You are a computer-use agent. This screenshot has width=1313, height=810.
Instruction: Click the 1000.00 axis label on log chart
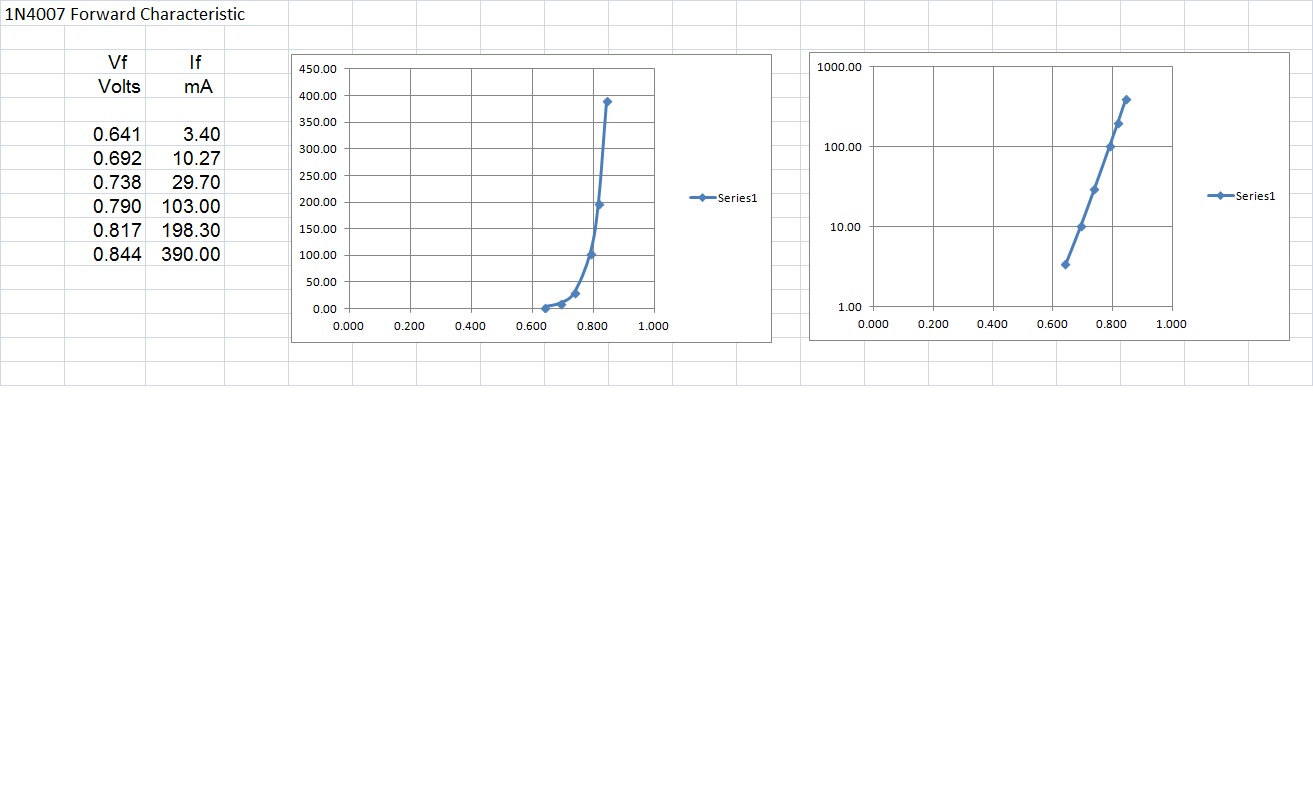(x=839, y=68)
